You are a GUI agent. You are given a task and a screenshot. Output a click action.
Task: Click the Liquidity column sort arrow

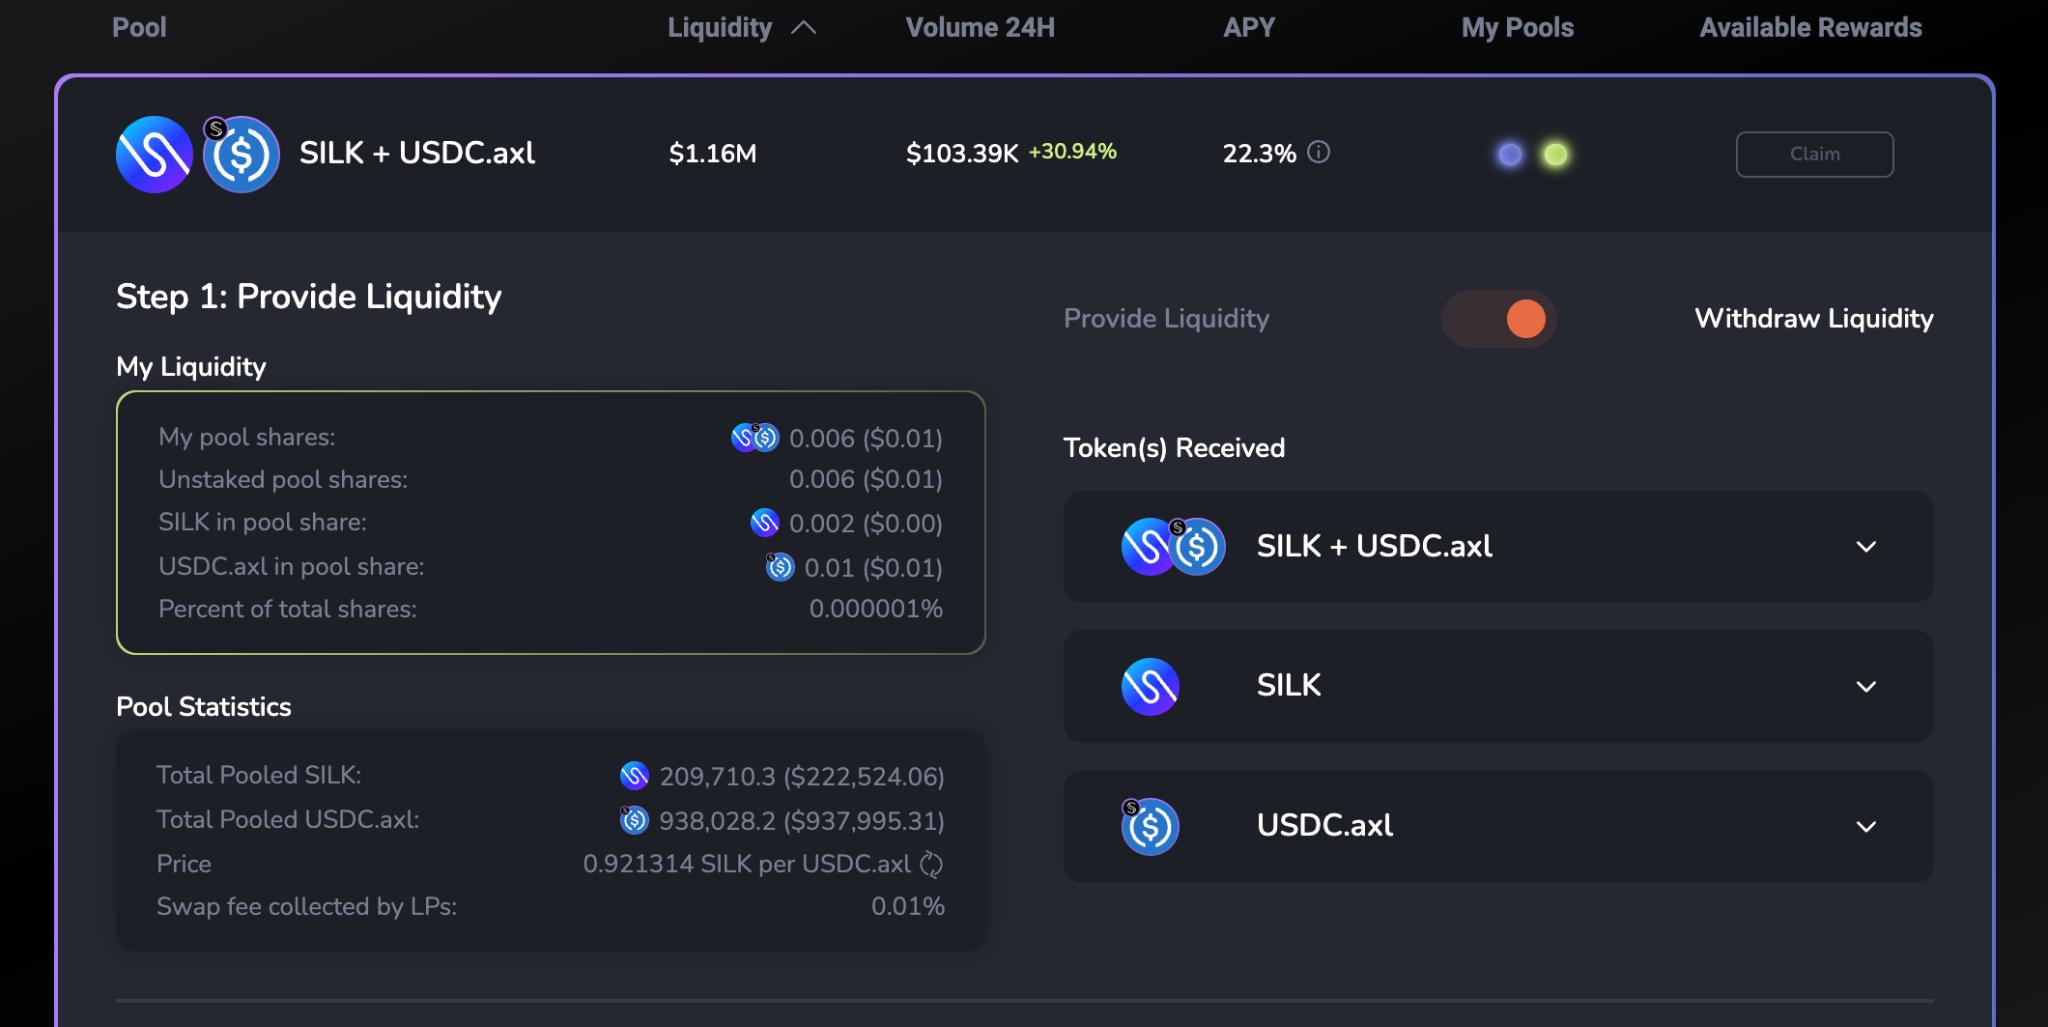804,28
